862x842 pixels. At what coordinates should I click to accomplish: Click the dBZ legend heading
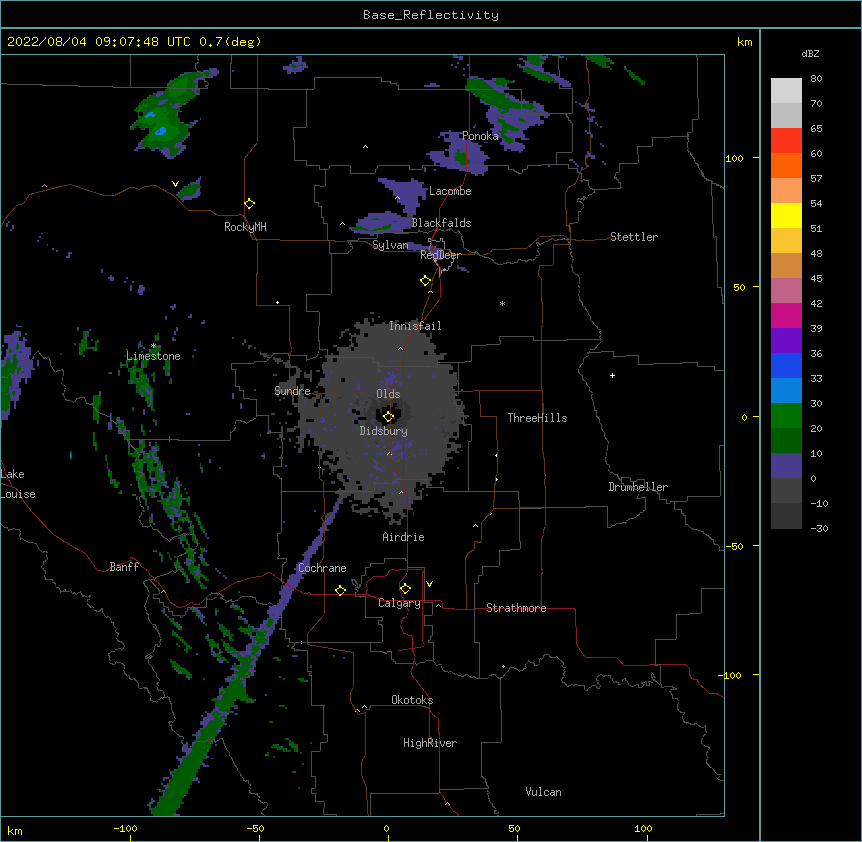point(810,53)
